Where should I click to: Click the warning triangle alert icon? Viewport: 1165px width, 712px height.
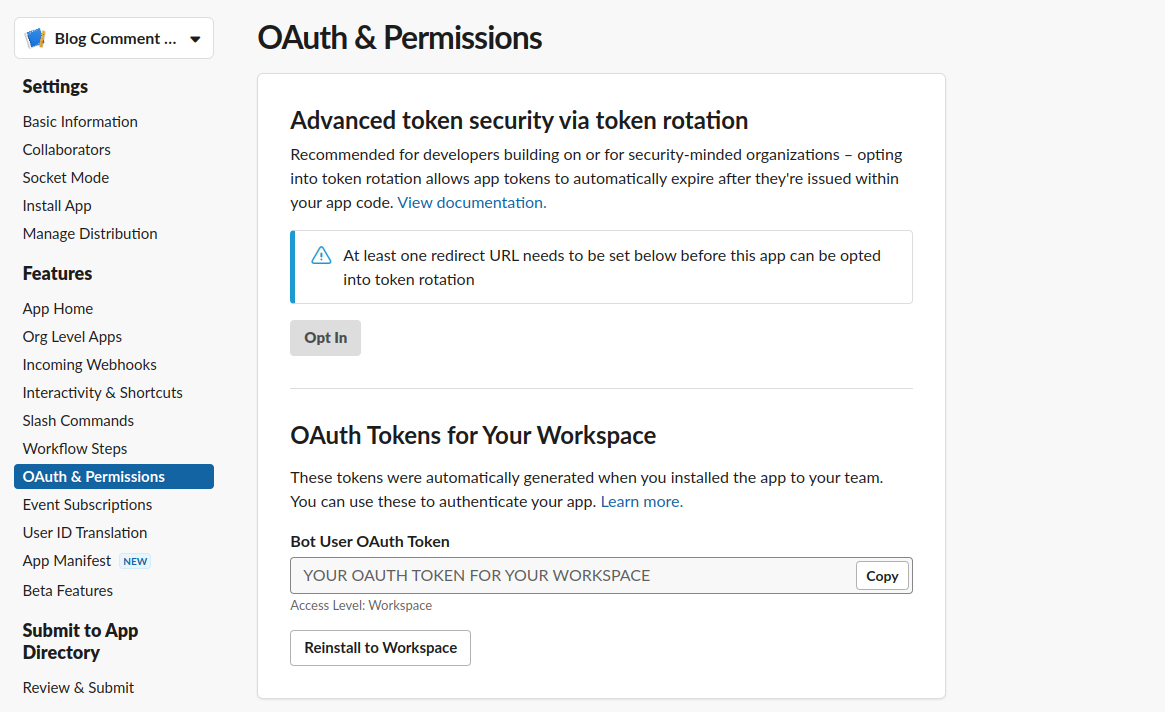[321, 256]
